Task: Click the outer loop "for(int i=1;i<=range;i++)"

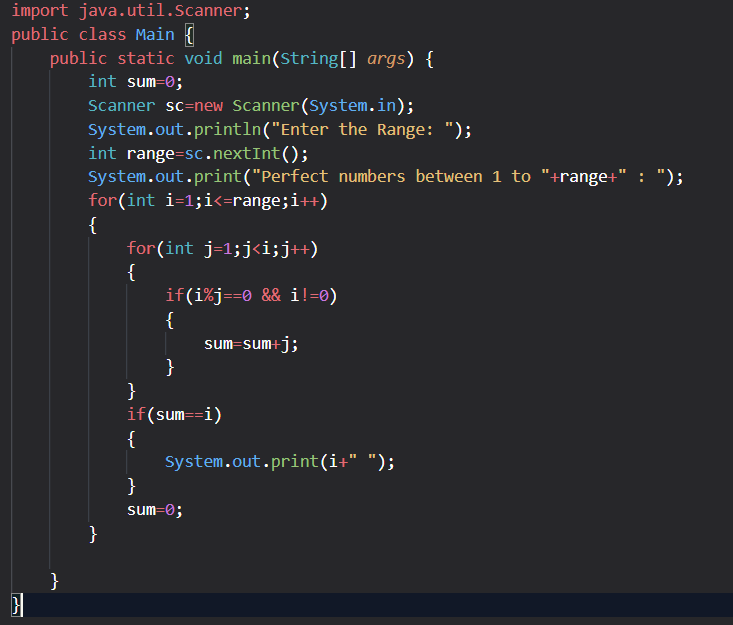Action: pyautogui.click(x=208, y=201)
